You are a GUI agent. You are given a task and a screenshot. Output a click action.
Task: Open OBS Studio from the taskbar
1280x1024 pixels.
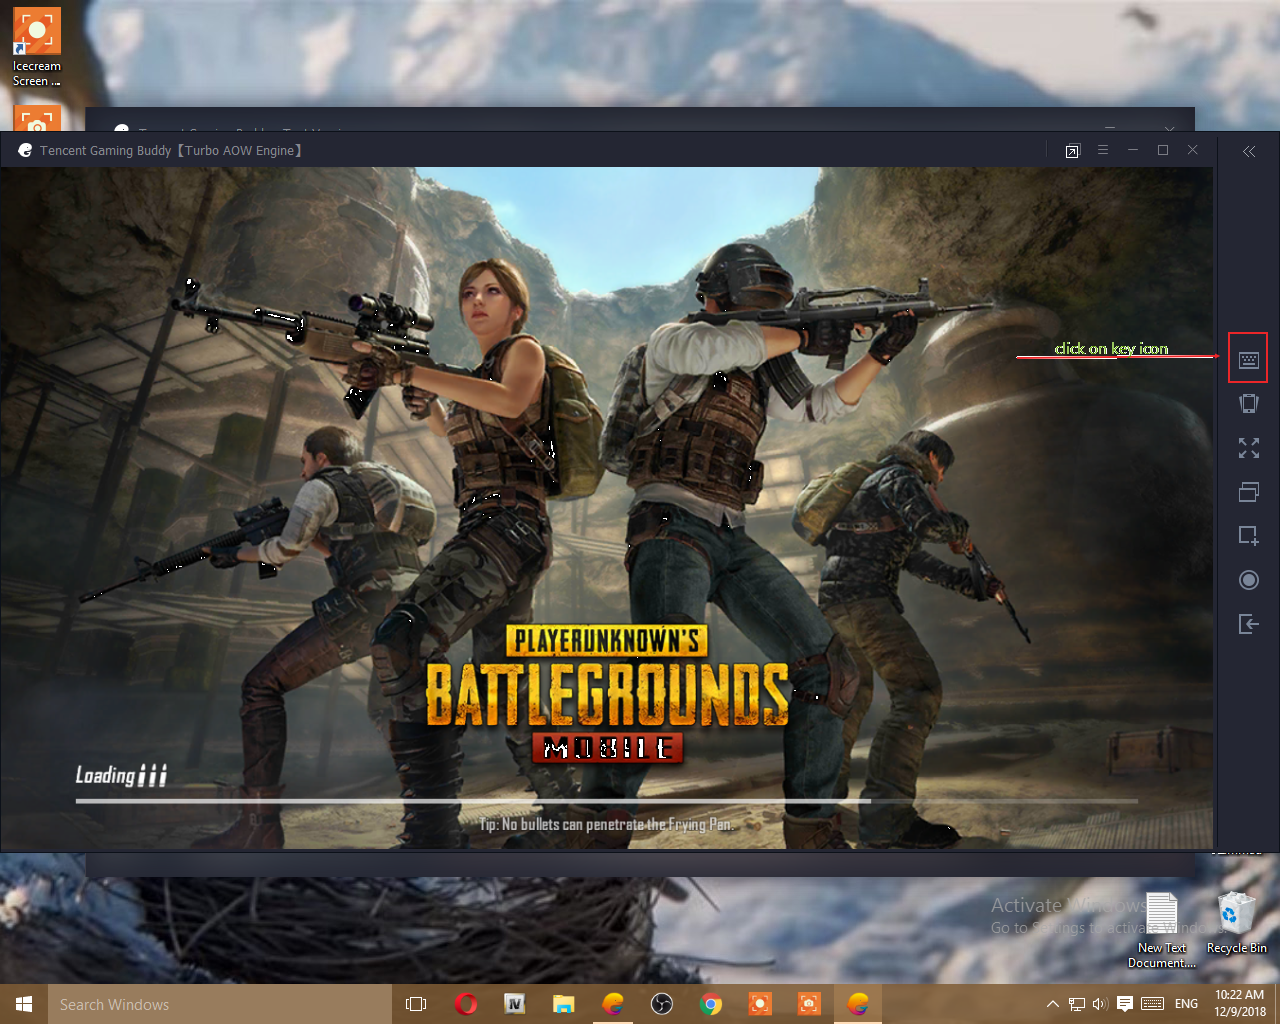pos(662,1004)
